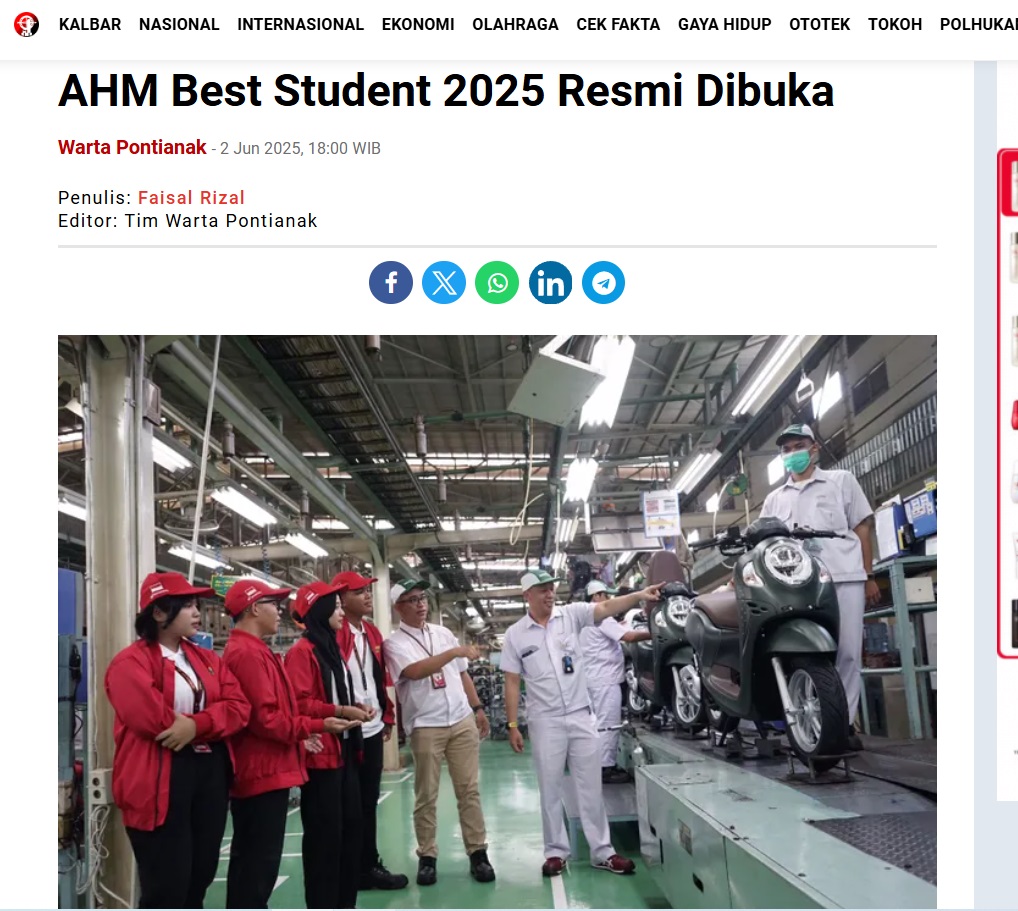This screenshot has height=911, width=1018.
Task: Go to INTERNASIONAL news category
Action: pos(300,25)
